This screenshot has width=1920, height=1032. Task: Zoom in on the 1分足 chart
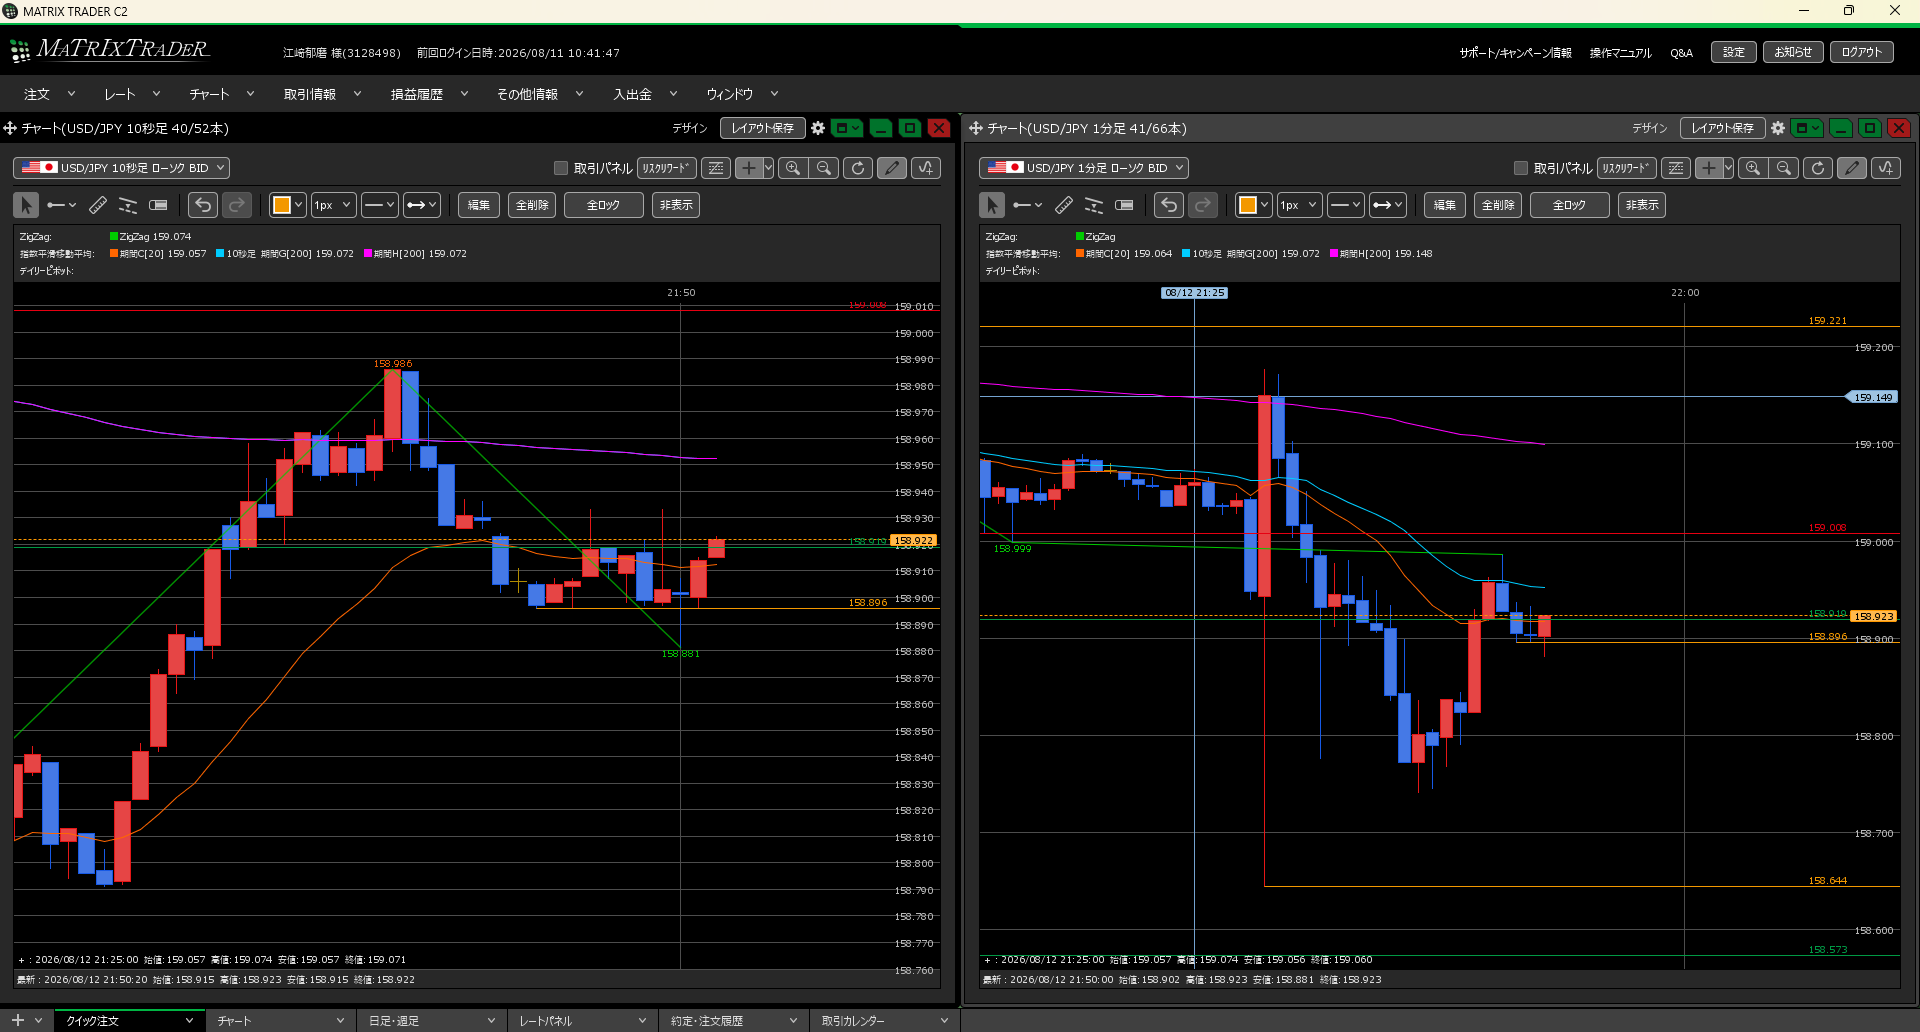point(1753,168)
